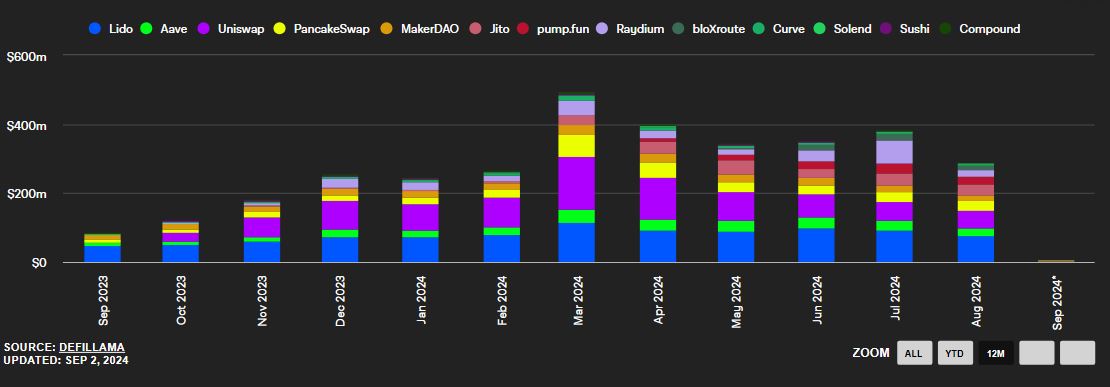Set zoom to 12M

996,353
